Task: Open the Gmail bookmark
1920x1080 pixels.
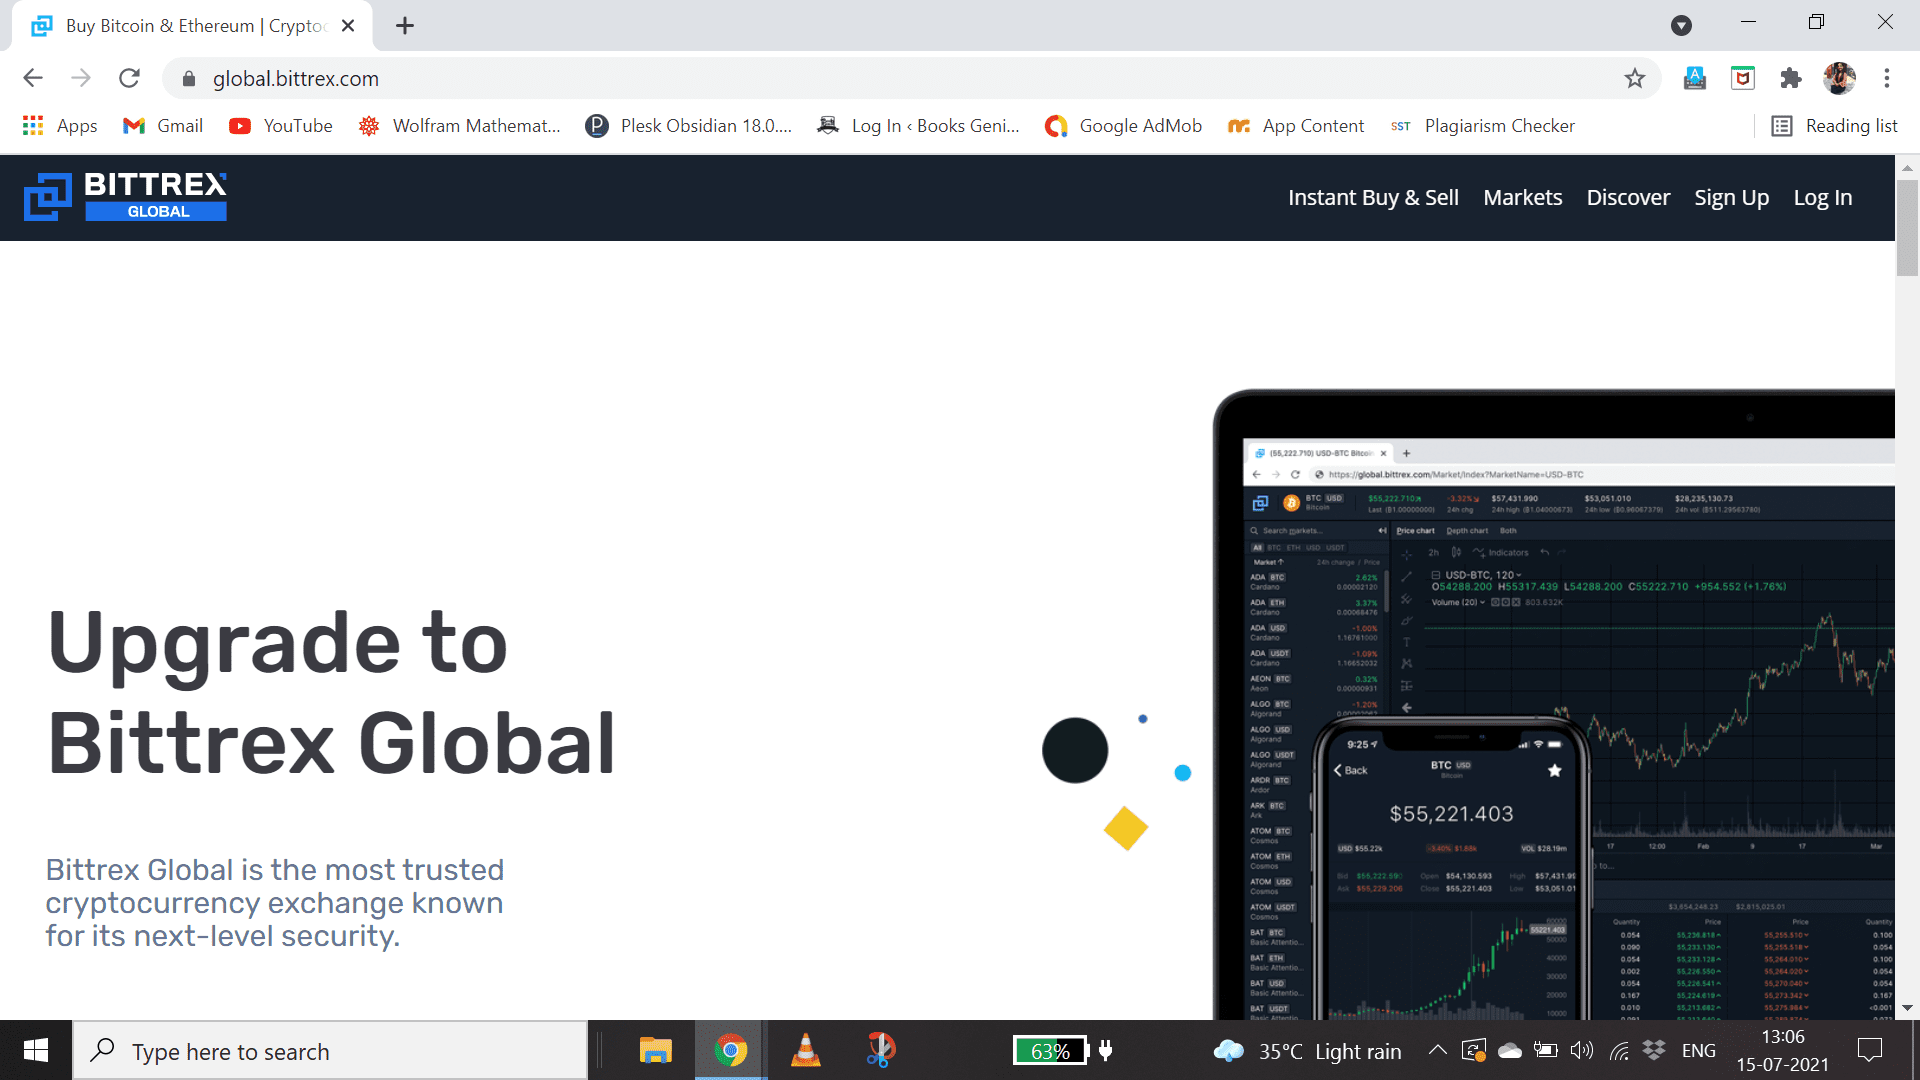Action: pyautogui.click(x=163, y=126)
